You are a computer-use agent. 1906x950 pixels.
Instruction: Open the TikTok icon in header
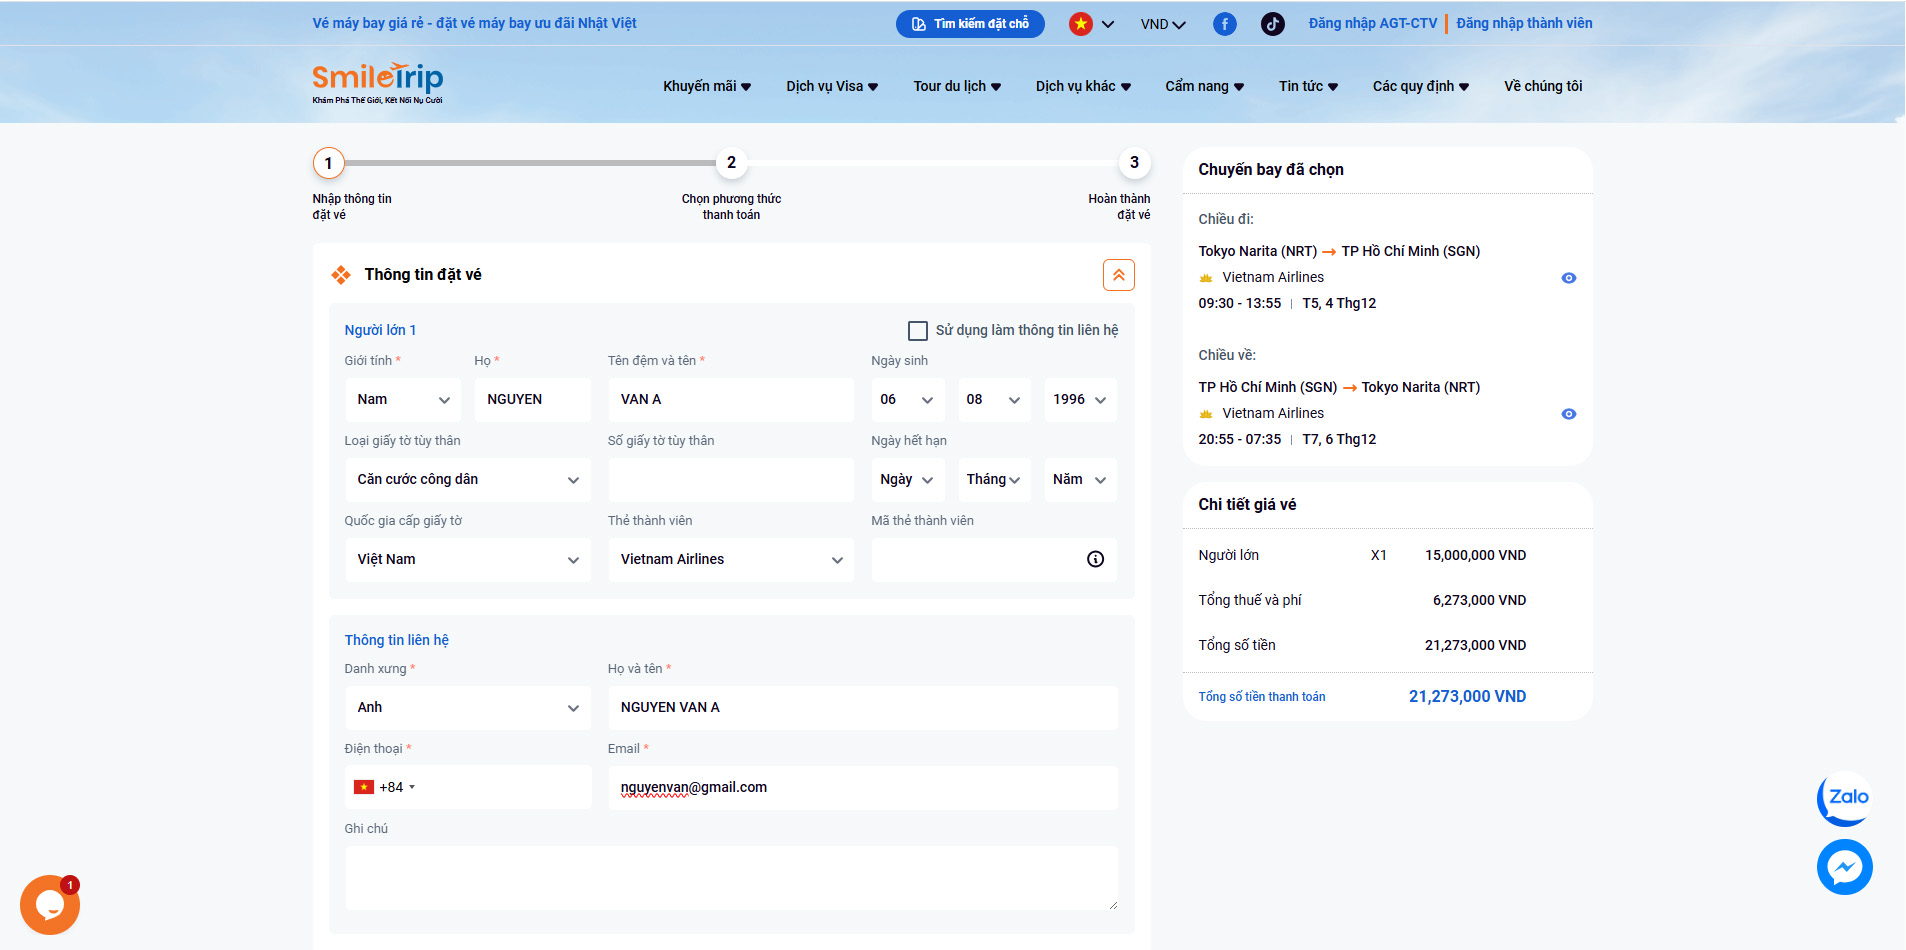(x=1272, y=24)
